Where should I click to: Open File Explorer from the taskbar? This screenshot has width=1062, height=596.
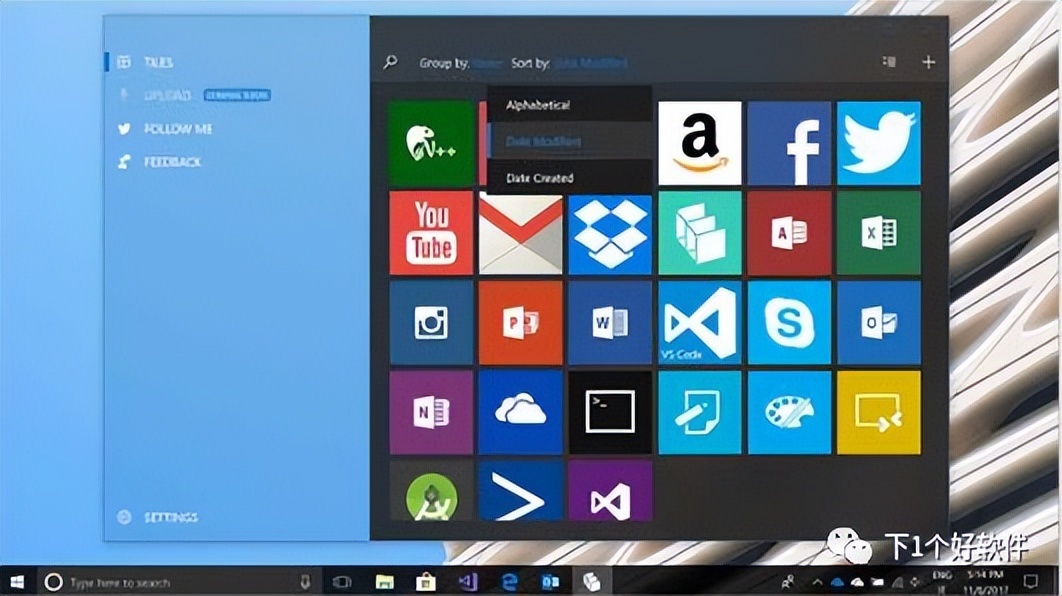pos(385,582)
